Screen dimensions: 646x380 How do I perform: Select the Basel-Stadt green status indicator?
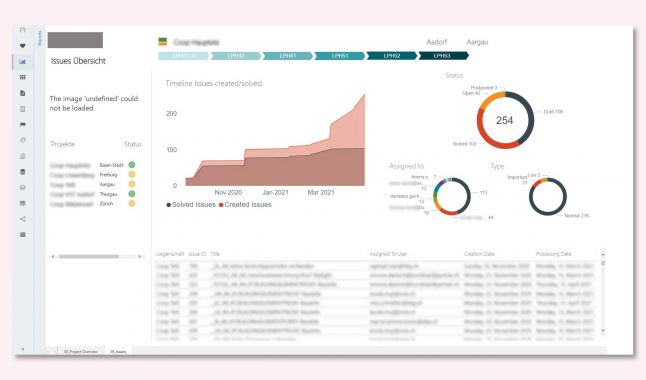(132, 165)
